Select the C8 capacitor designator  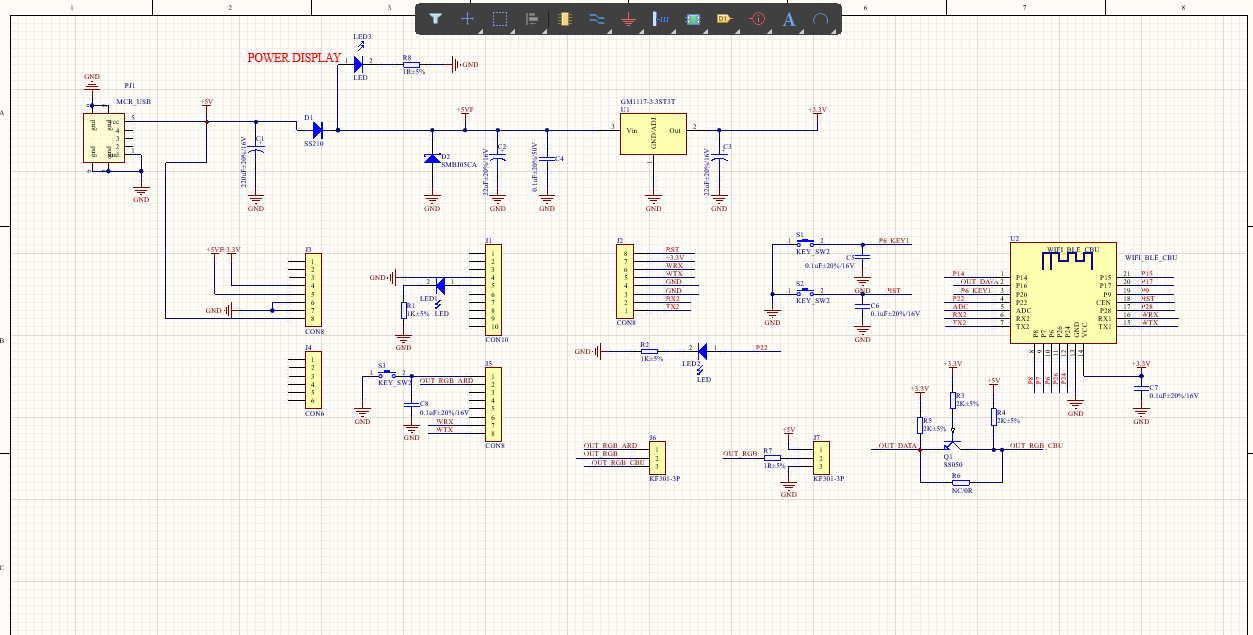[x=424, y=403]
